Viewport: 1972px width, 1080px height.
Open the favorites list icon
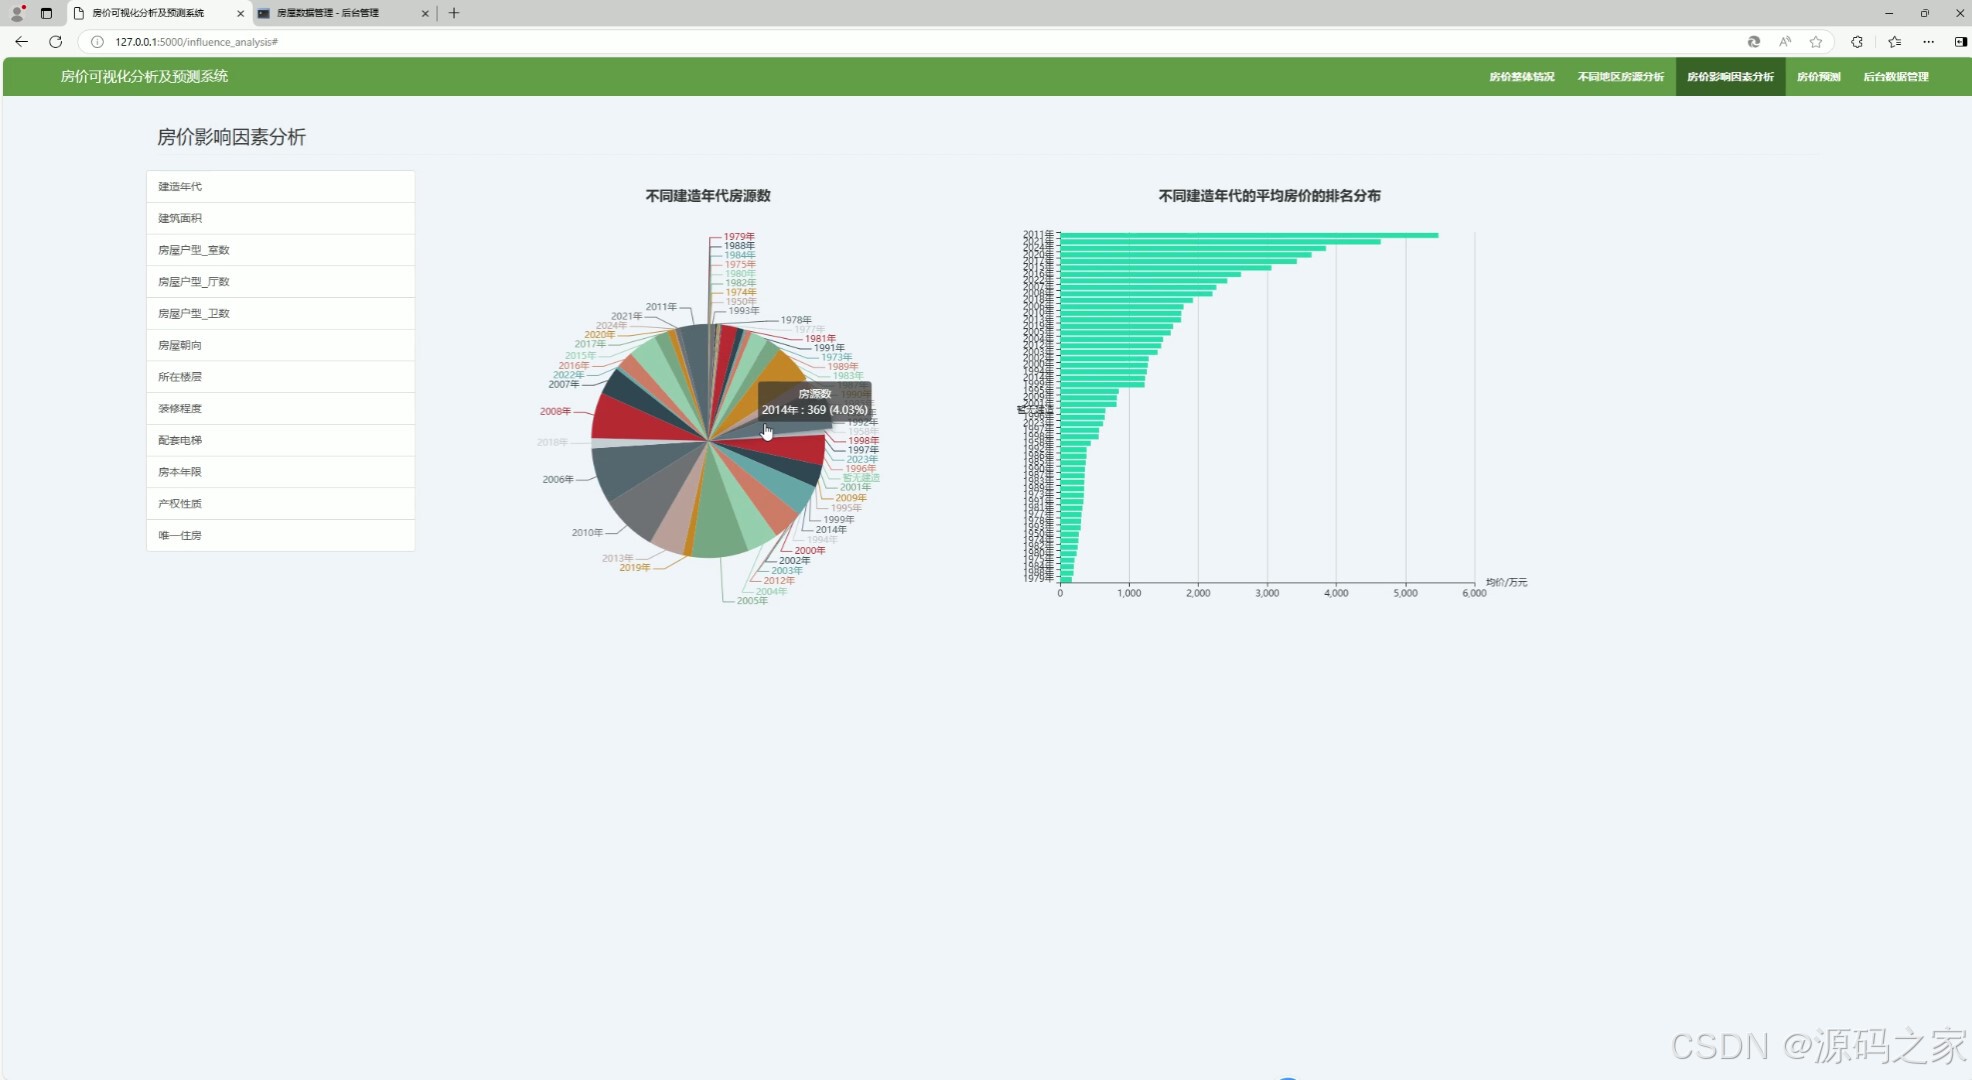click(x=1894, y=42)
